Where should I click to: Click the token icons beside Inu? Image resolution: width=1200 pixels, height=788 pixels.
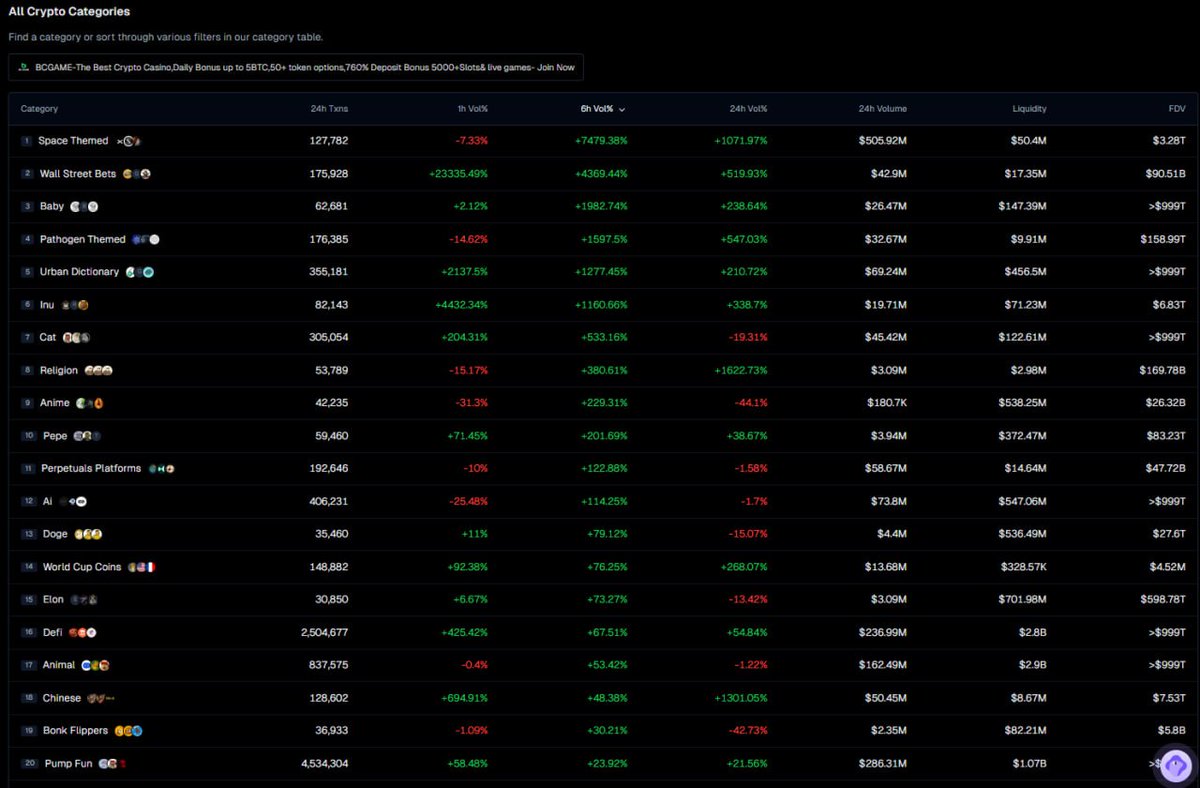pos(76,305)
